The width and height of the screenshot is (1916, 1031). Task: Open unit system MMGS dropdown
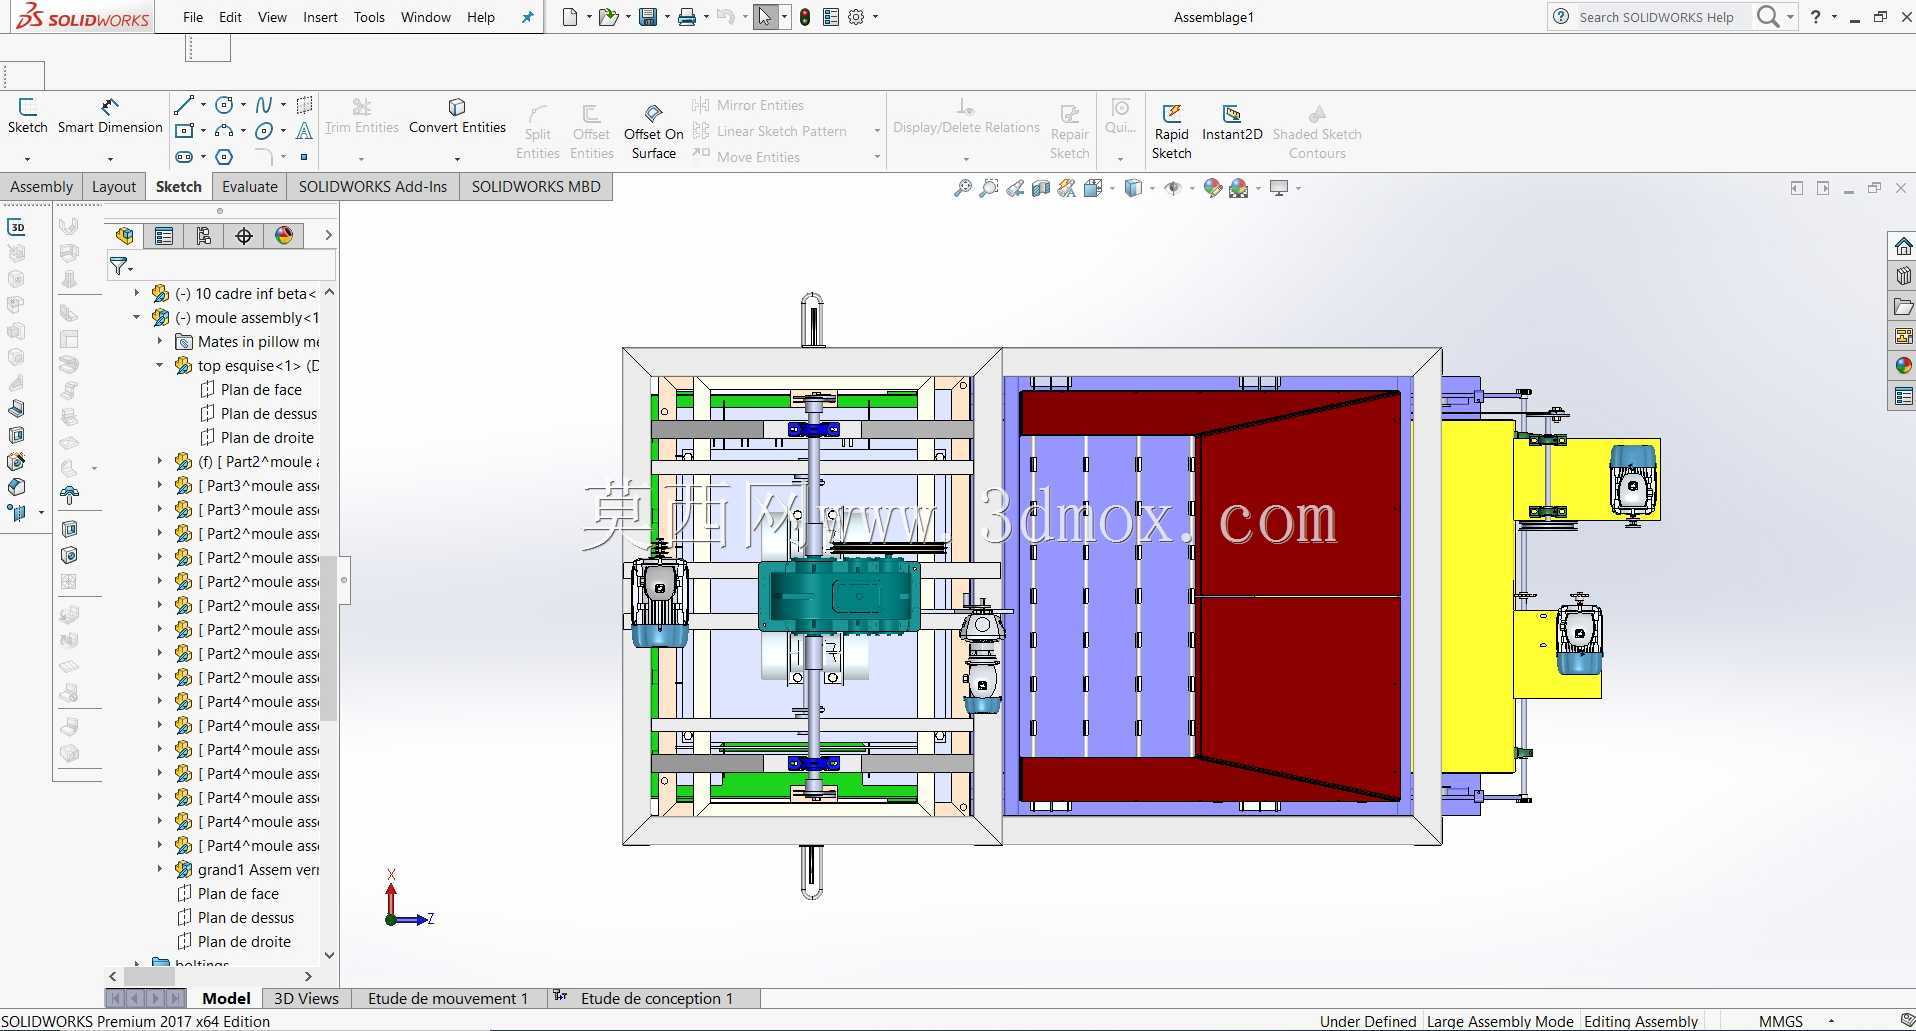[1831, 1021]
